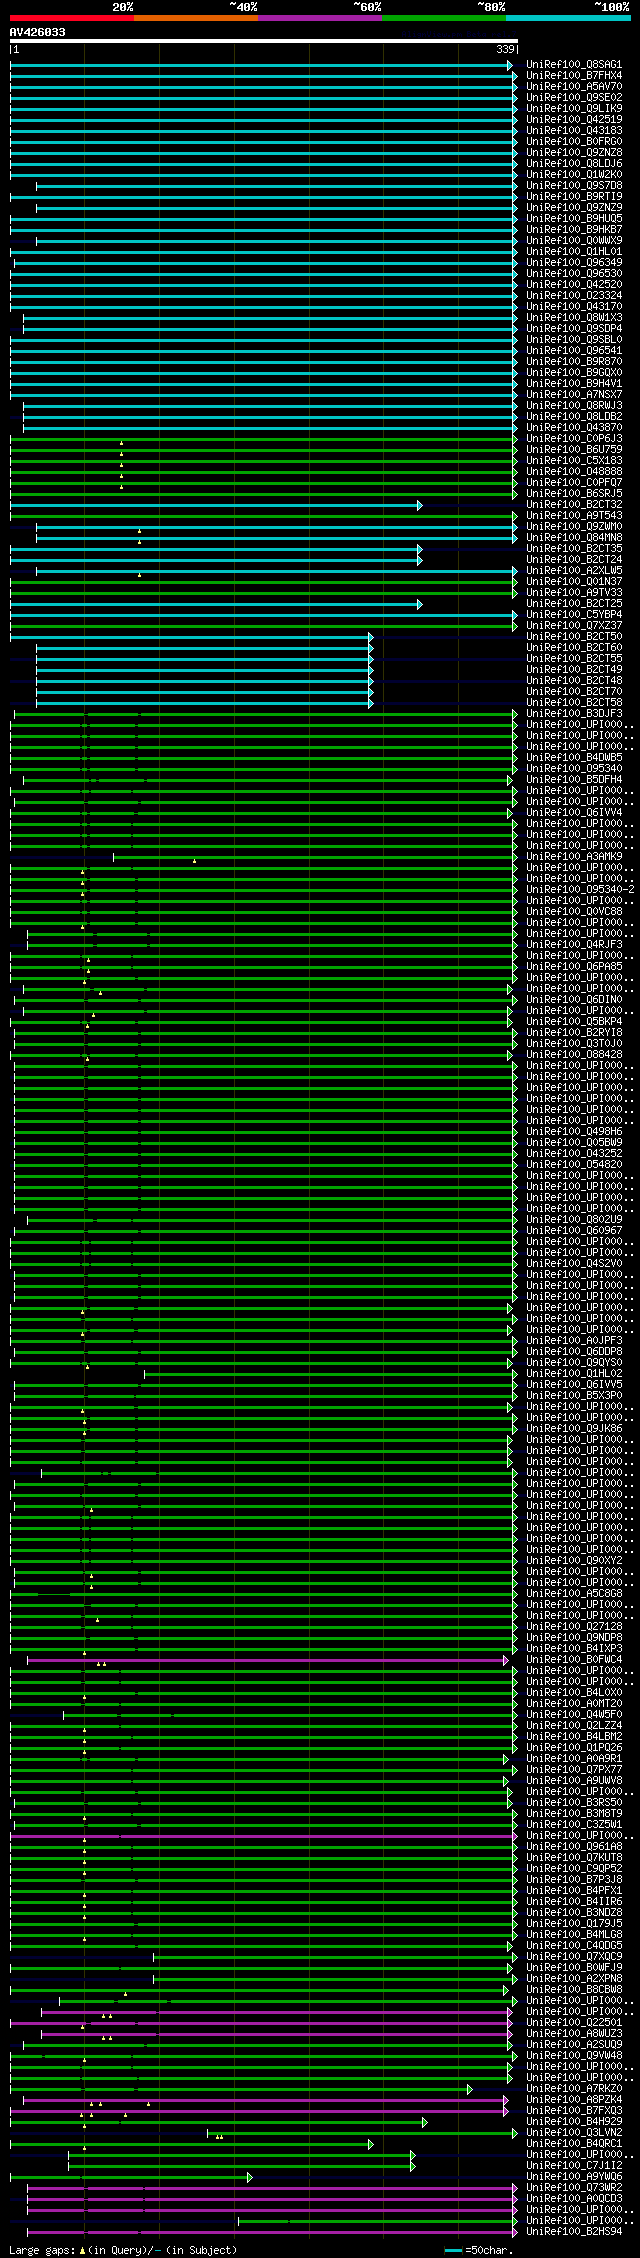640x2258 pixels.
Task: Click the red ~20% identity legend bar
Action: (72, 18)
